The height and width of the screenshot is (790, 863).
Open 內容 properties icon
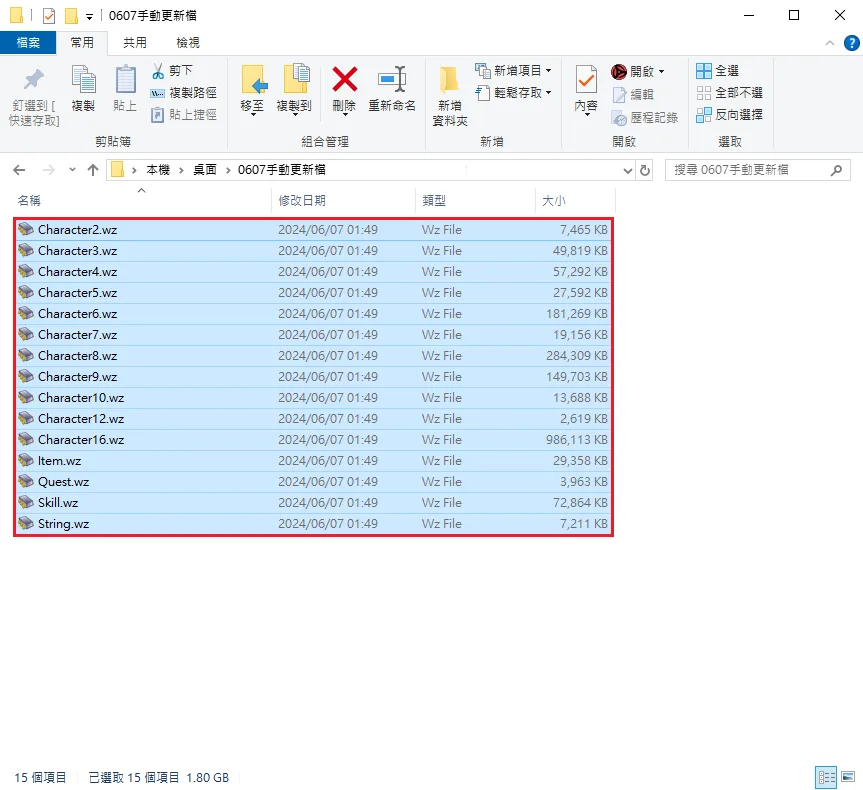point(586,81)
